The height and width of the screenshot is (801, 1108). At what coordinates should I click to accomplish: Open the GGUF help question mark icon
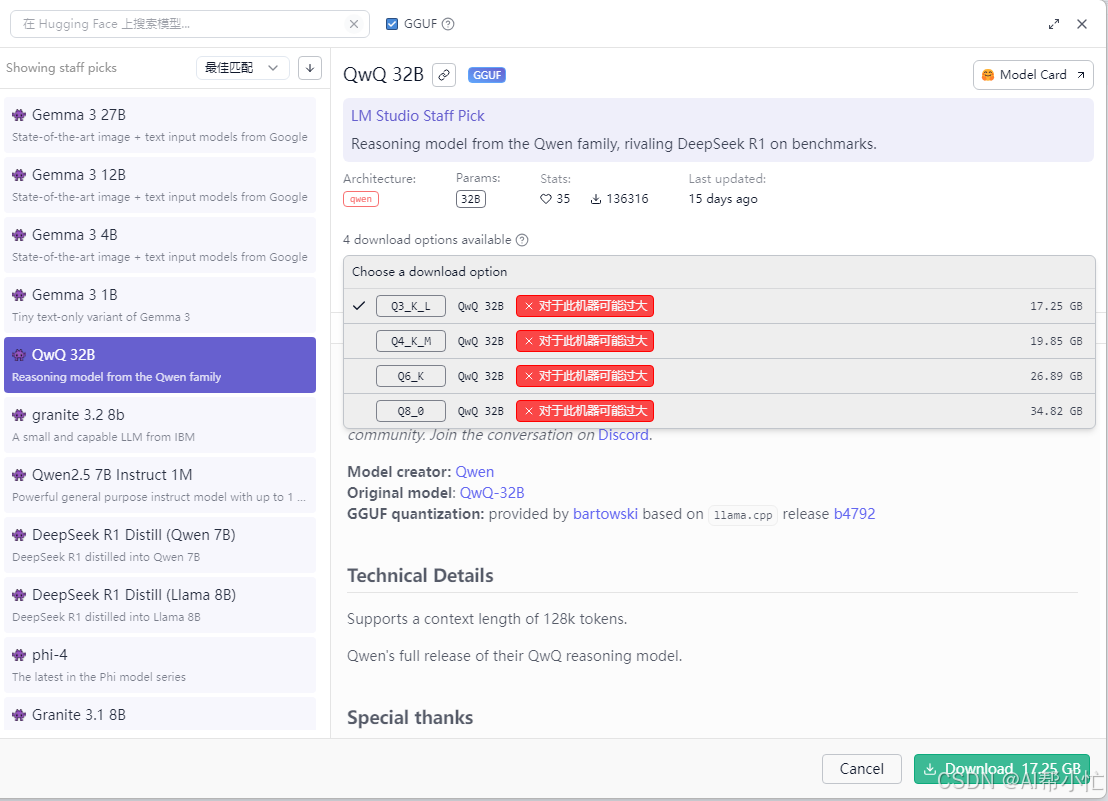[448, 24]
